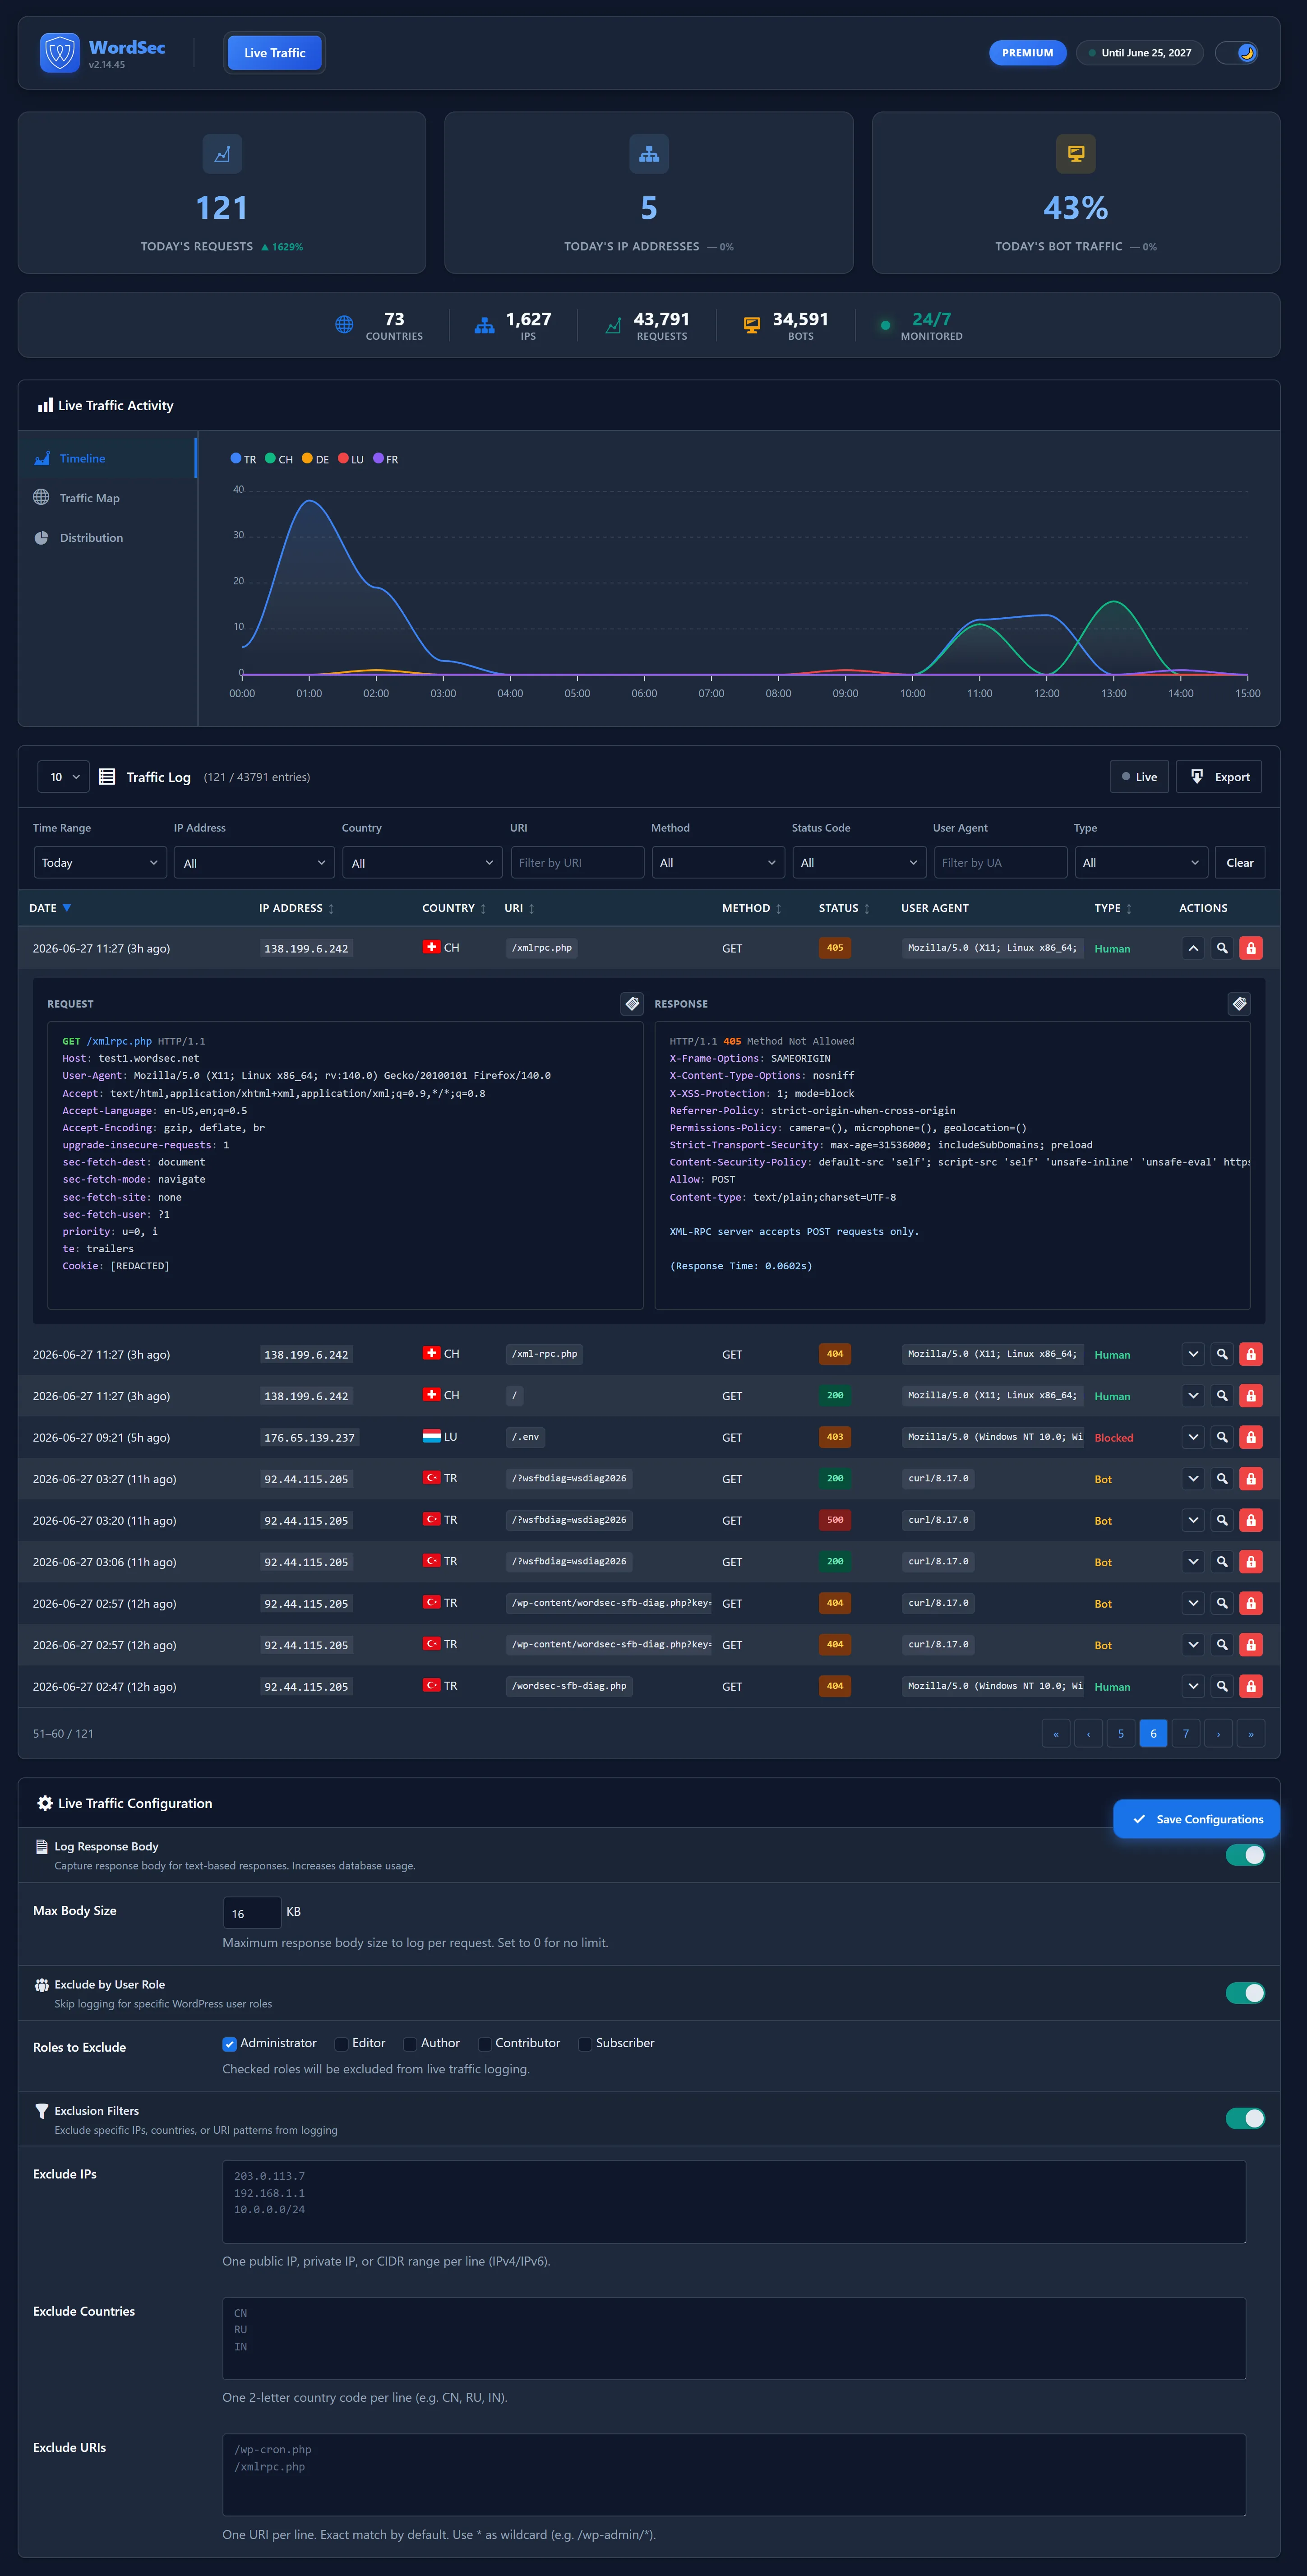This screenshot has height=2576, width=1307.
Task: Click the Today's Bot Traffic monitor icon
Action: point(1076,154)
